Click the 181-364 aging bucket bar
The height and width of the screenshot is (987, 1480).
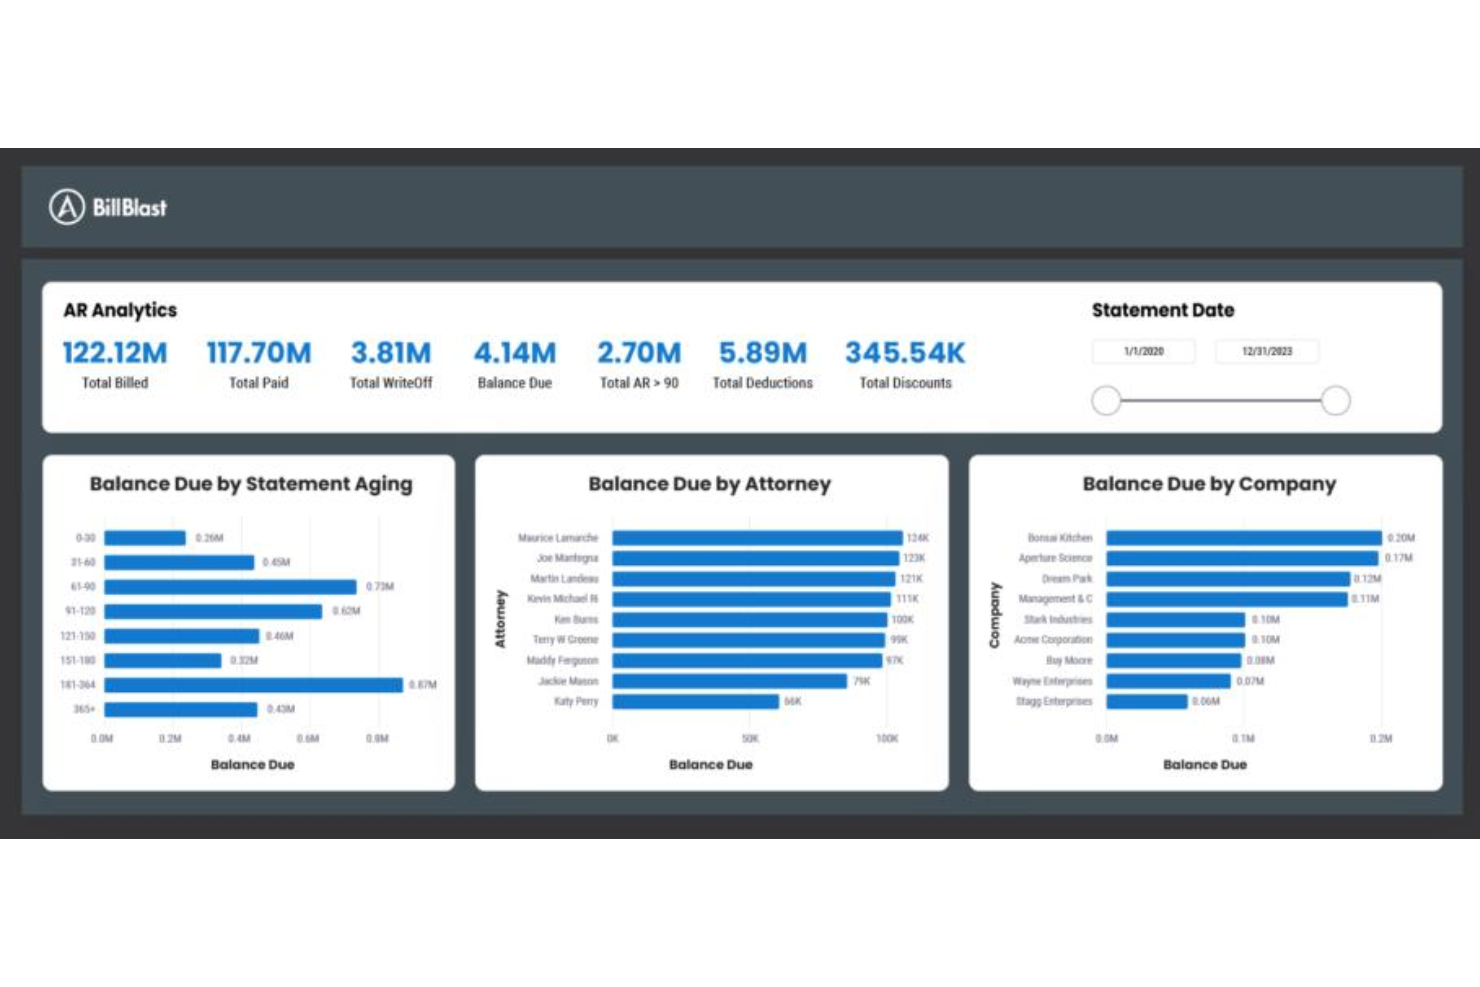point(250,685)
